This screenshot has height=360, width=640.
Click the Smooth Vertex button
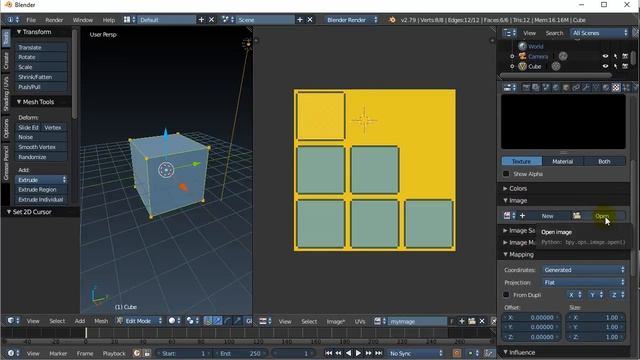41,147
